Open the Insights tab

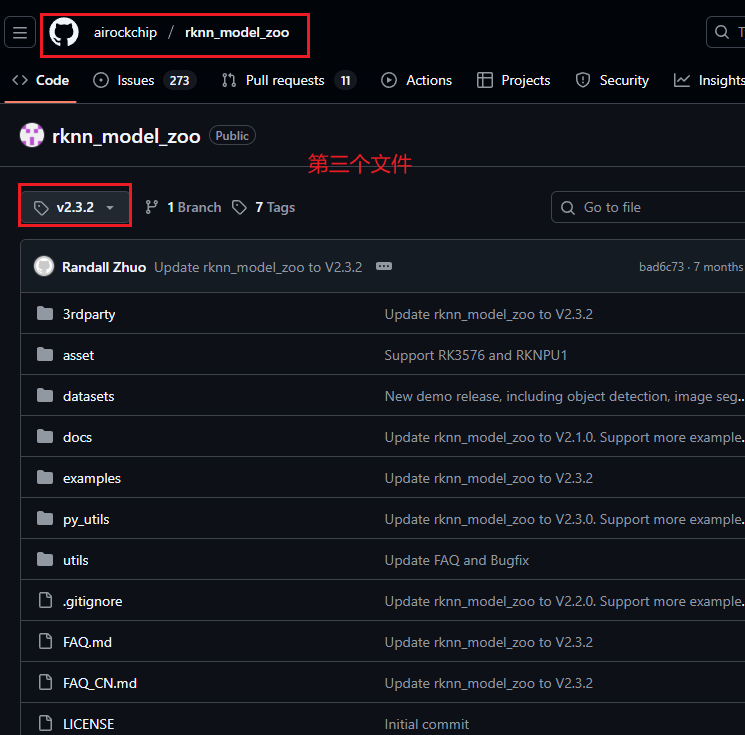(709, 80)
